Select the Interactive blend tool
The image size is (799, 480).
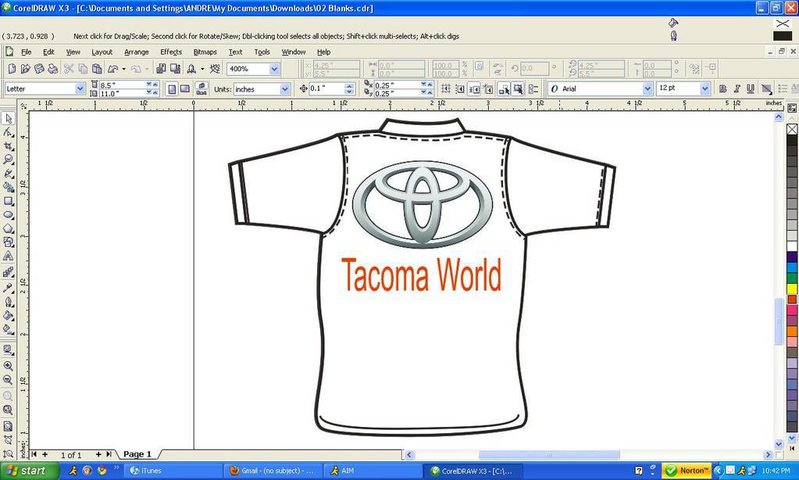[x=8, y=273]
